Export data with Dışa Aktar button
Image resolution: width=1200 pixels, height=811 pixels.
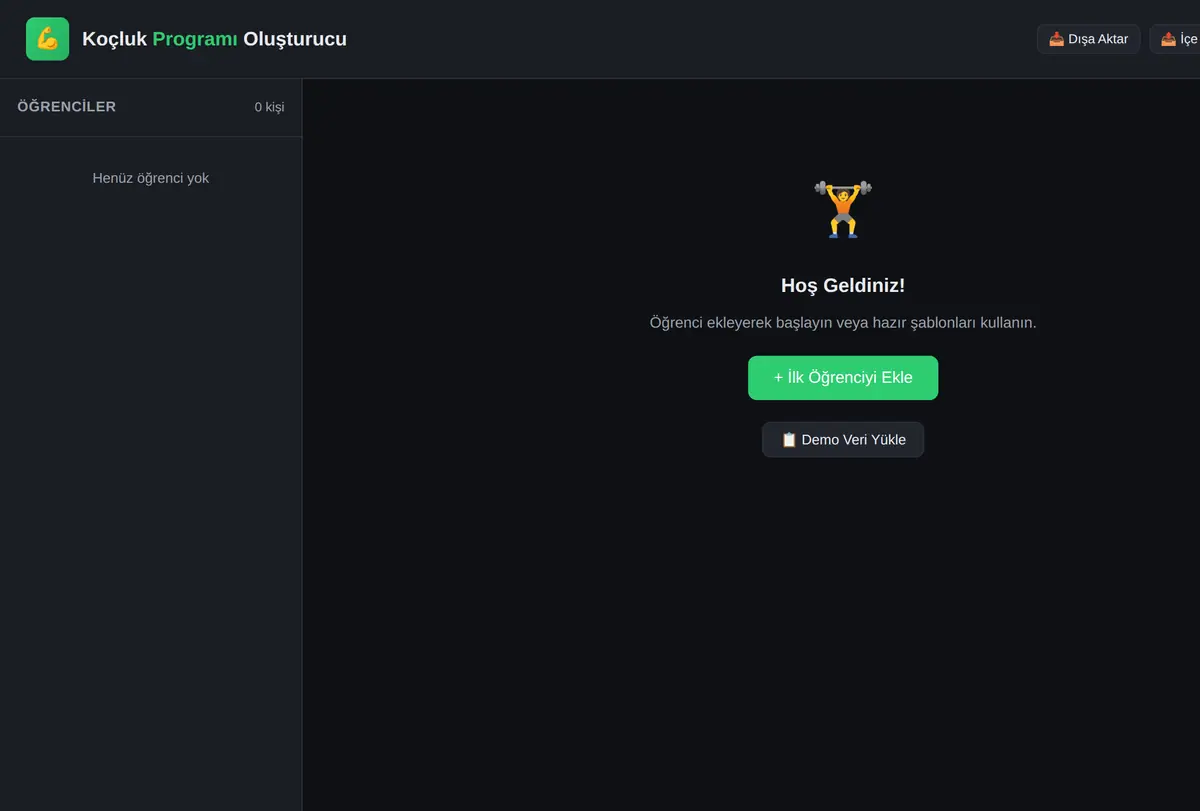click(1088, 39)
